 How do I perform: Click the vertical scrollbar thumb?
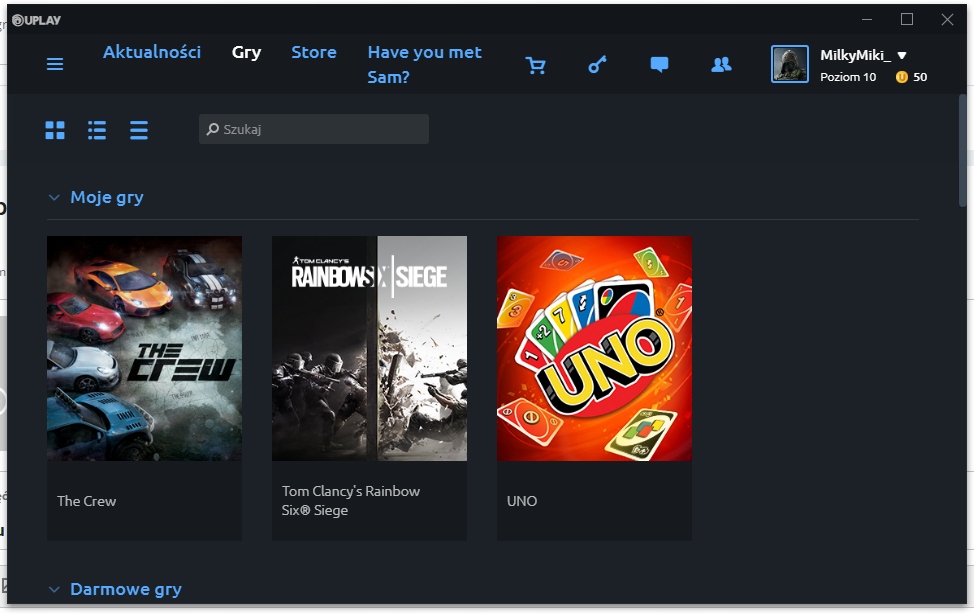(x=962, y=150)
